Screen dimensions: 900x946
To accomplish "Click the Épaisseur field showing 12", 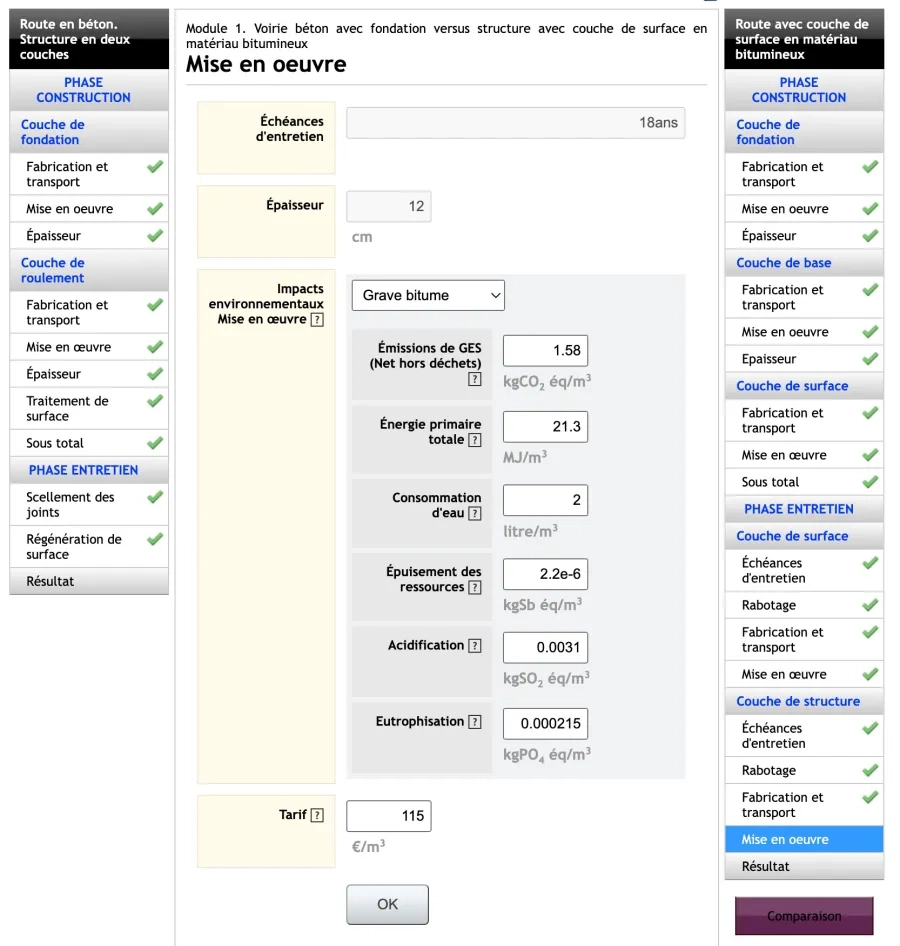I will tap(388, 206).
